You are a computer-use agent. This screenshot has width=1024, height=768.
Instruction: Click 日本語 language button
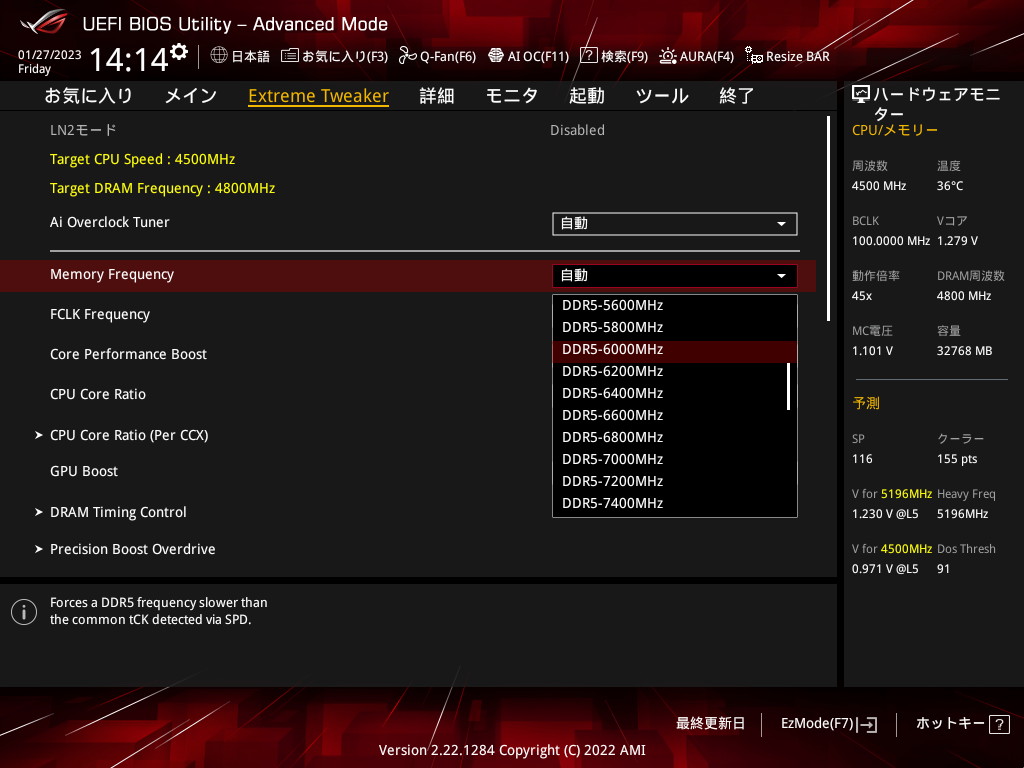(240, 56)
